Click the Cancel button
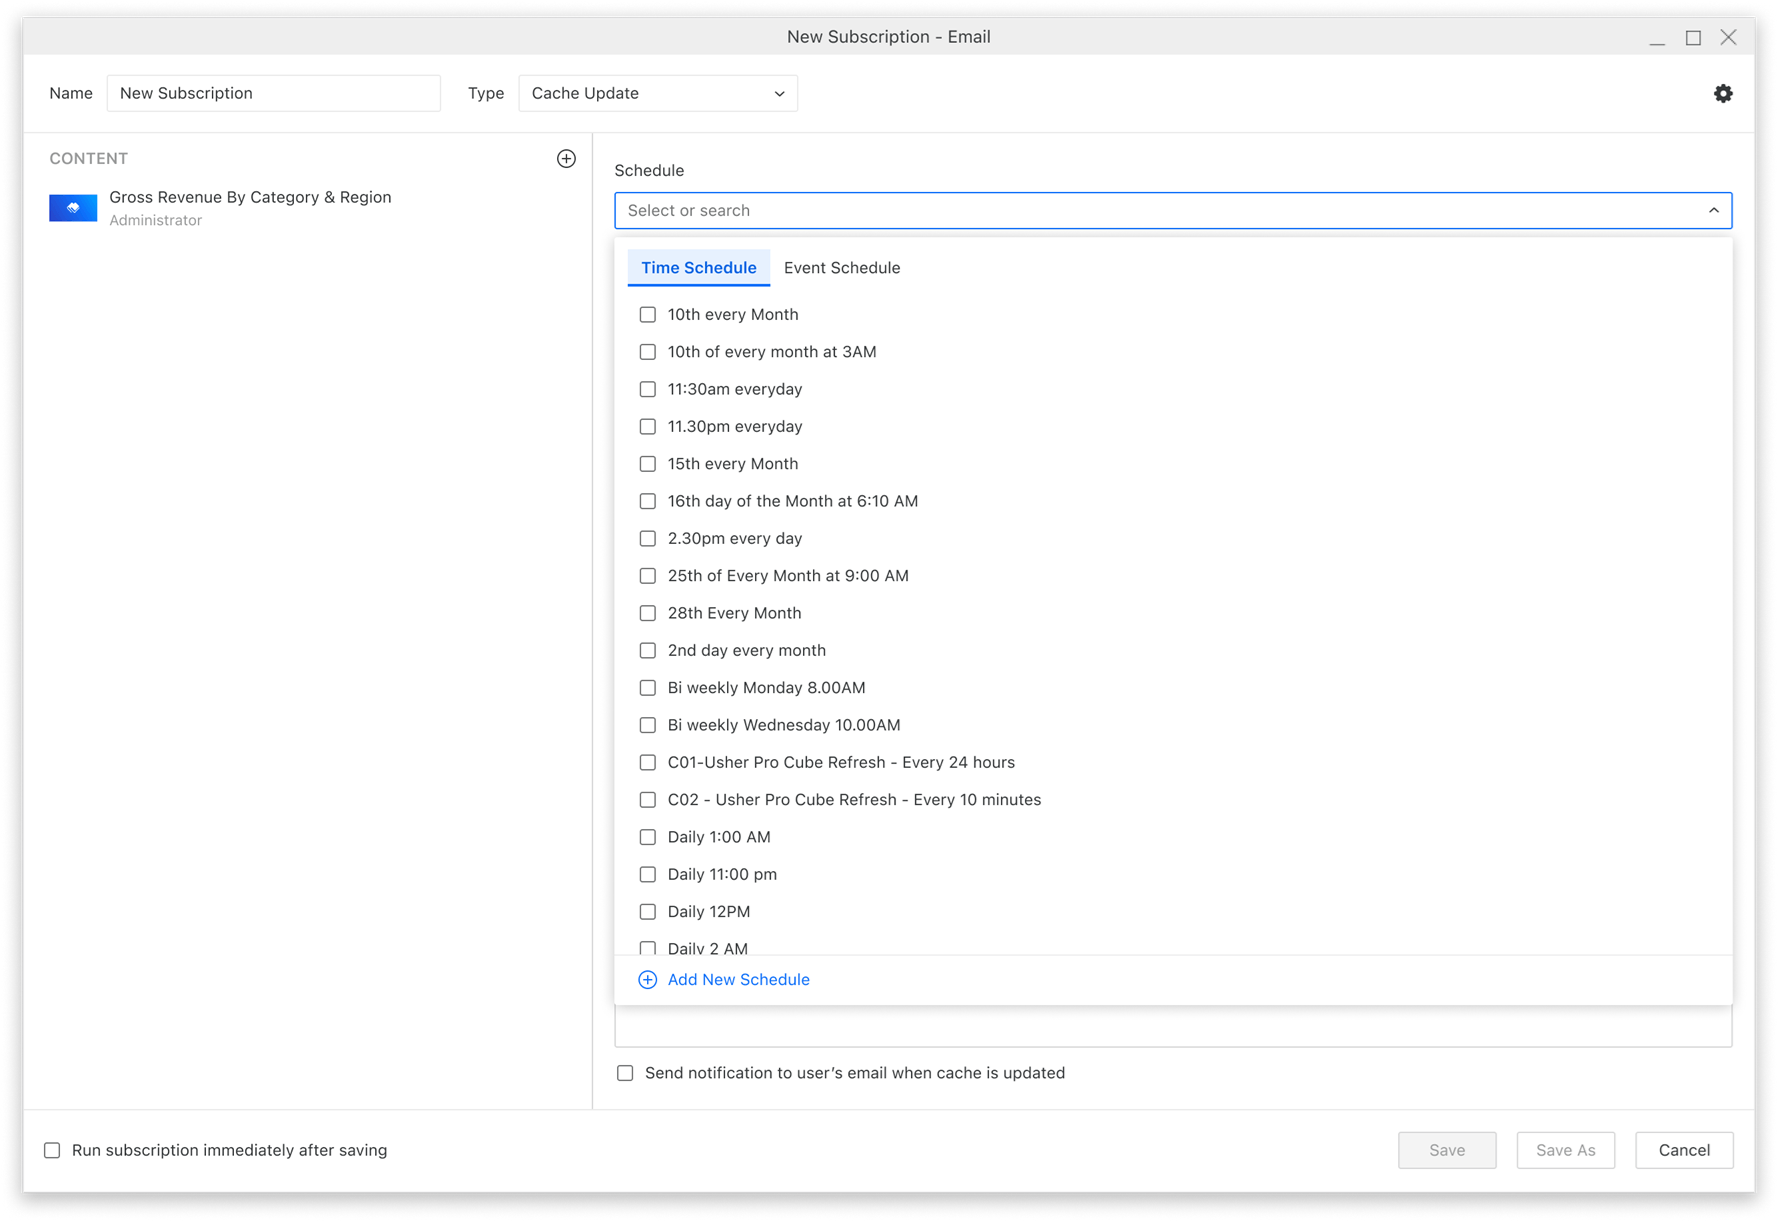This screenshot has height=1221, width=1778. pyautogui.click(x=1683, y=1150)
